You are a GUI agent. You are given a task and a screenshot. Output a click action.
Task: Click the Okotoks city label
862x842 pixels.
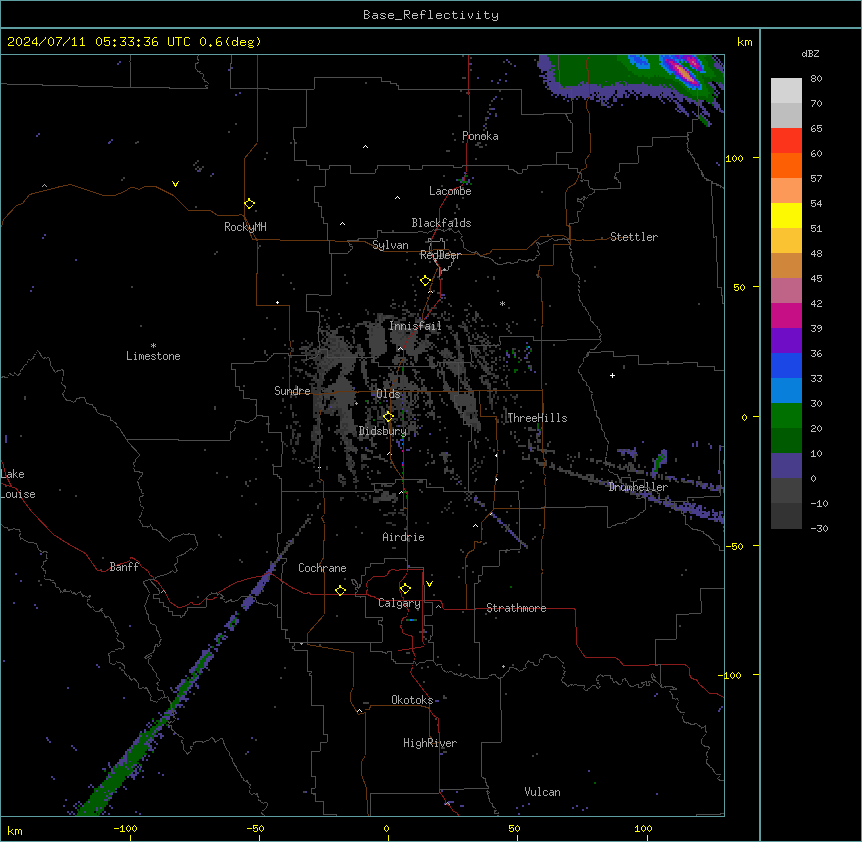click(x=412, y=700)
